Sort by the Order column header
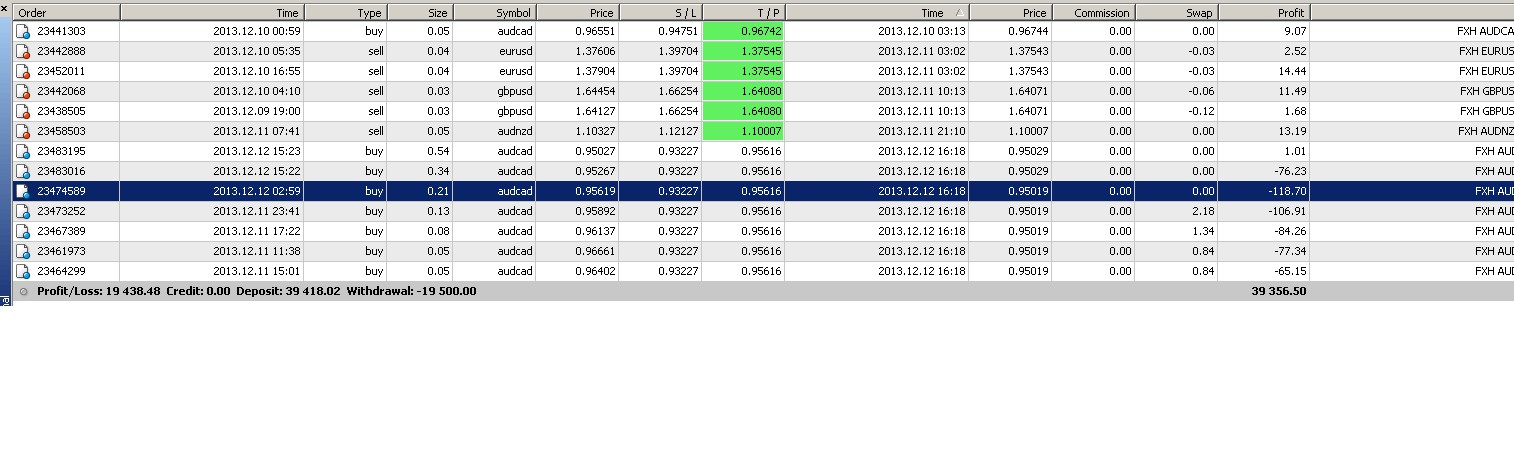Viewport: 1514px width, 450px height. [66, 13]
